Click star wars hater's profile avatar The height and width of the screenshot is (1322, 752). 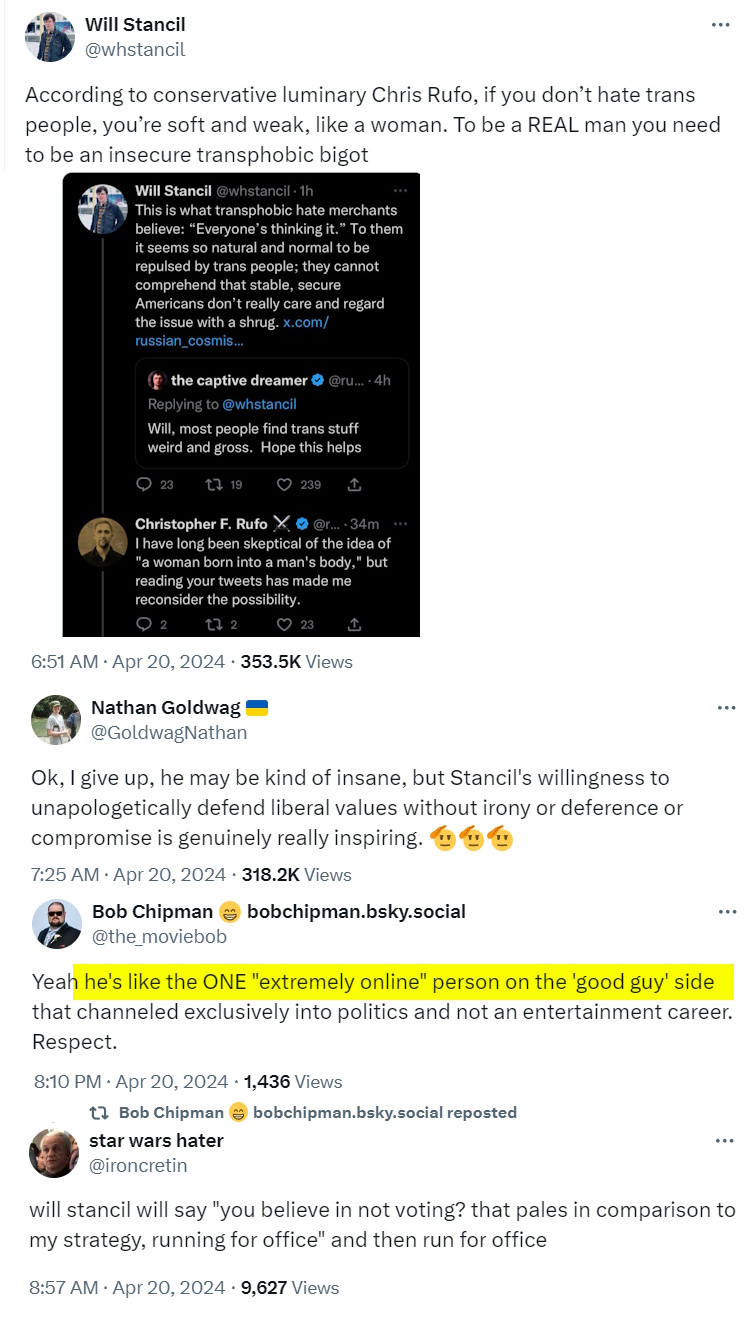(x=55, y=1152)
